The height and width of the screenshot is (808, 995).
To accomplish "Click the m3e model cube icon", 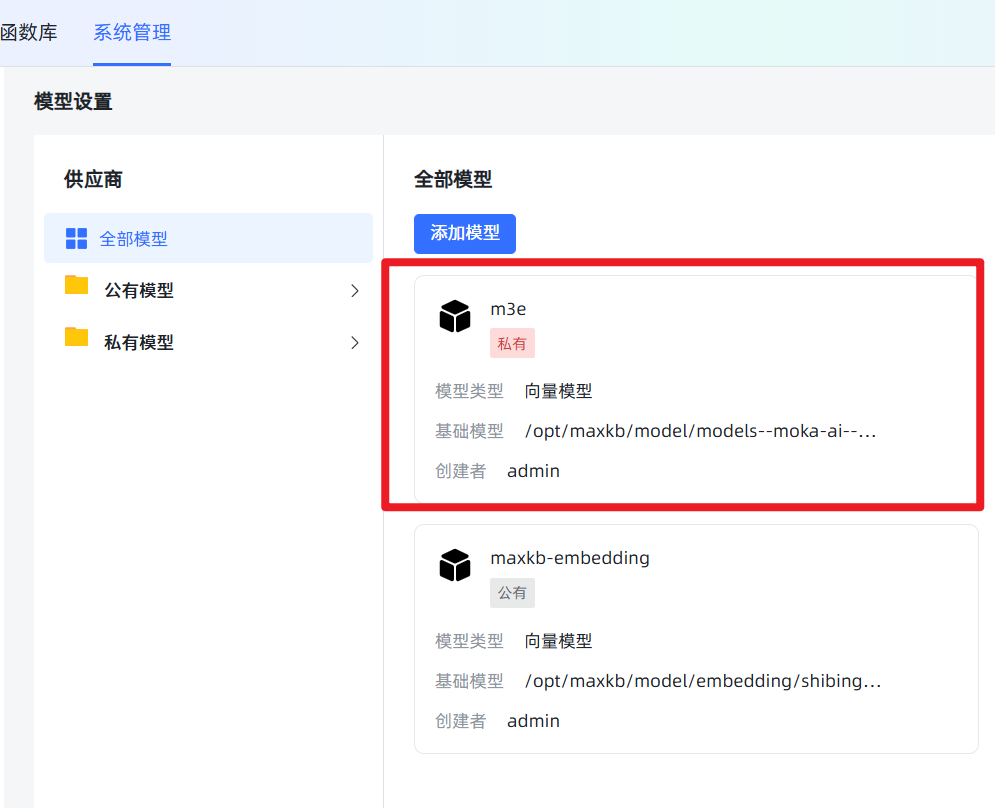I will (x=455, y=316).
